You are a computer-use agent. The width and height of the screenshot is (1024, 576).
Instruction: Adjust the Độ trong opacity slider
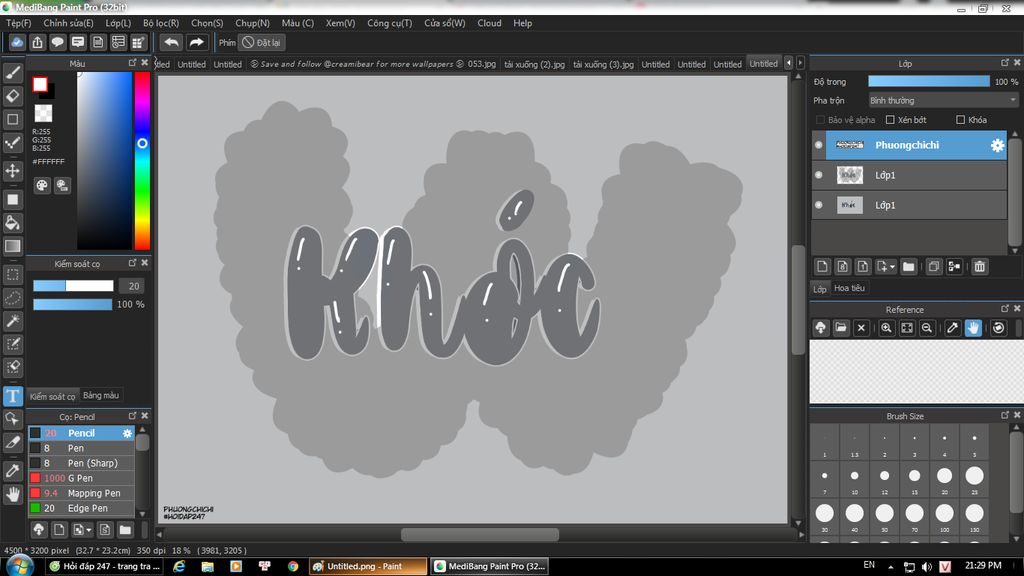point(929,82)
